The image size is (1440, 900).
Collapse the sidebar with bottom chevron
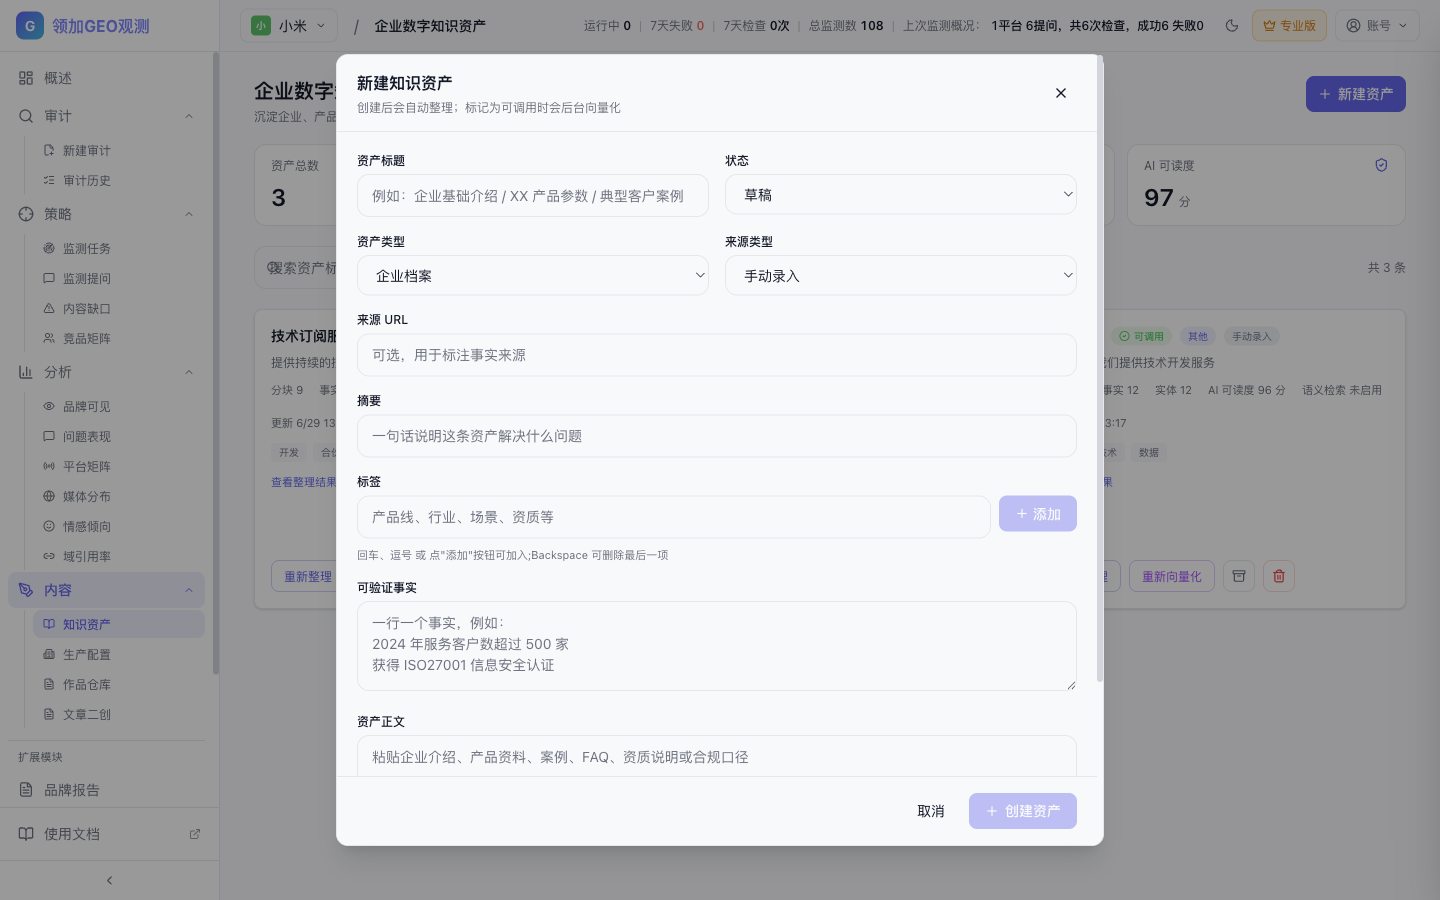[109, 880]
